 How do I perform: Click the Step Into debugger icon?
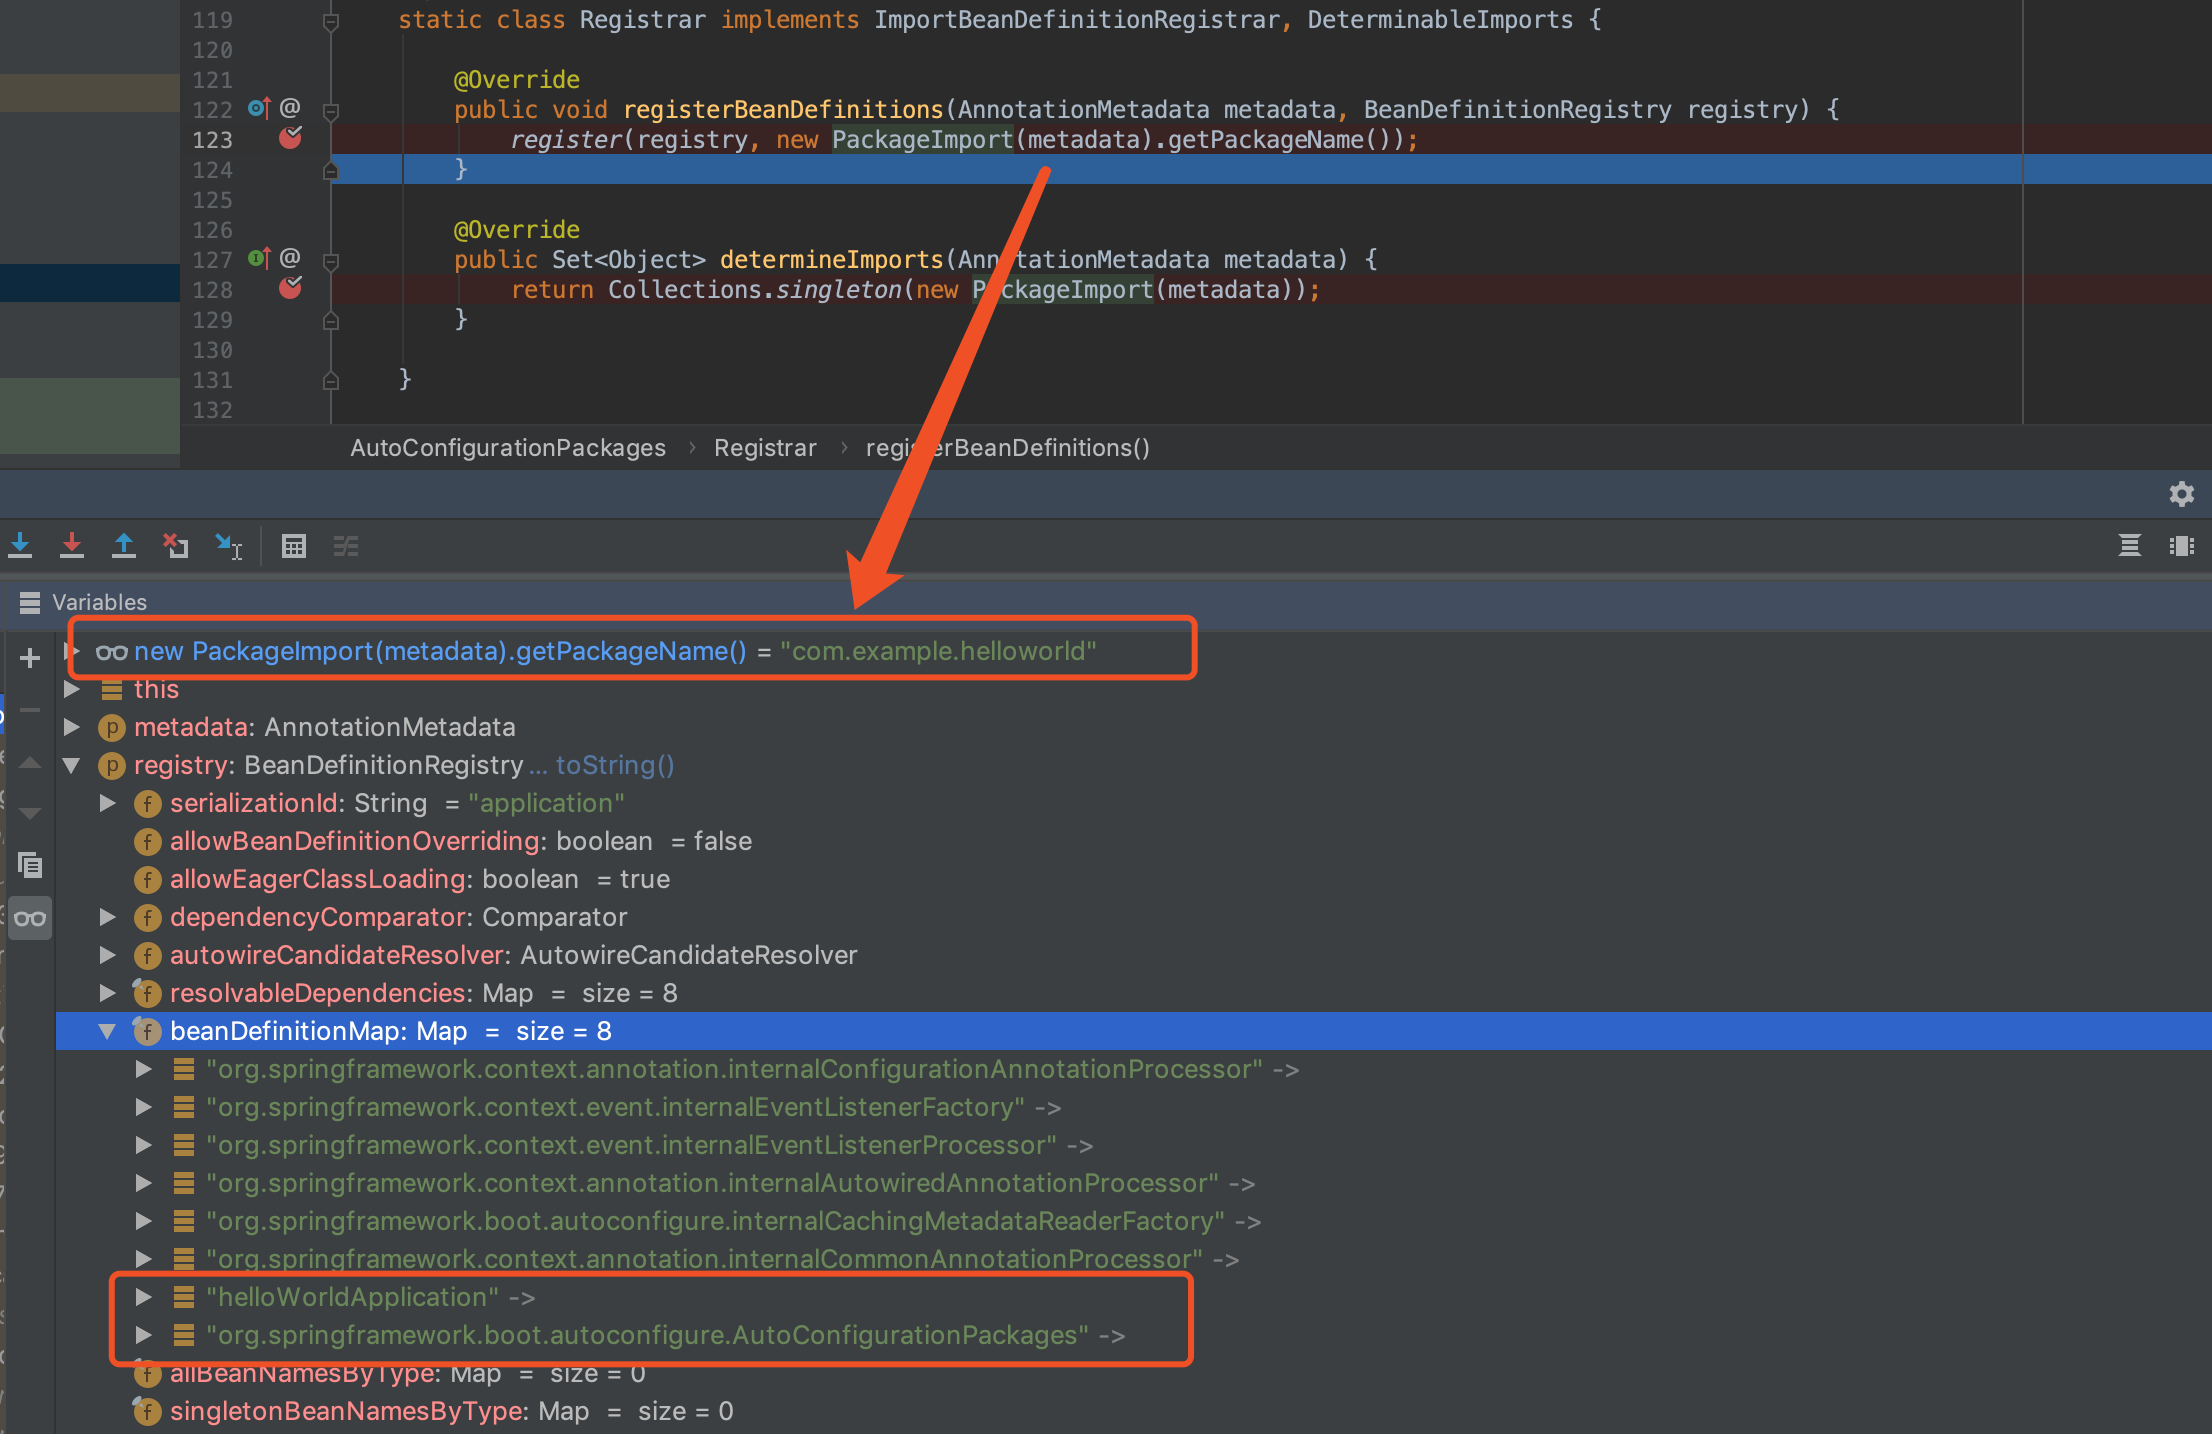(20, 546)
